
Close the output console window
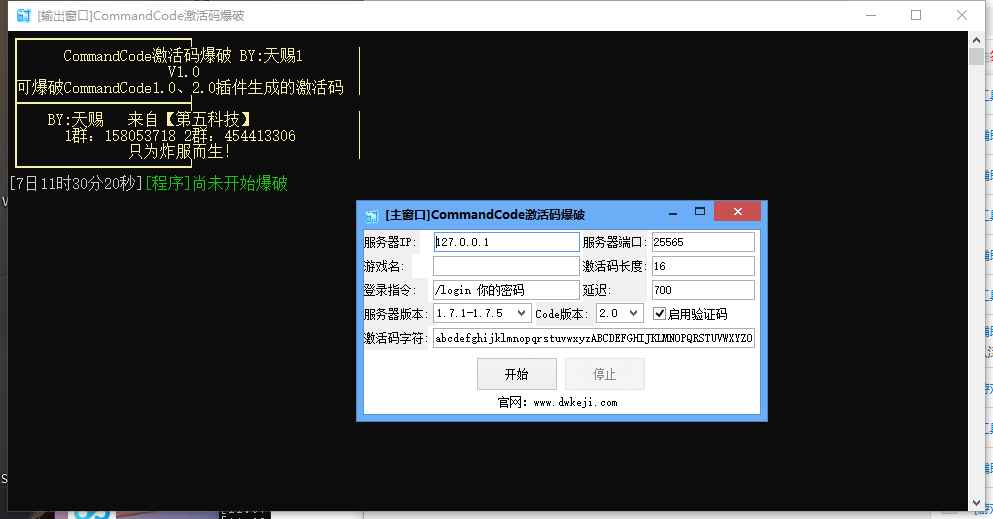[x=962, y=15]
